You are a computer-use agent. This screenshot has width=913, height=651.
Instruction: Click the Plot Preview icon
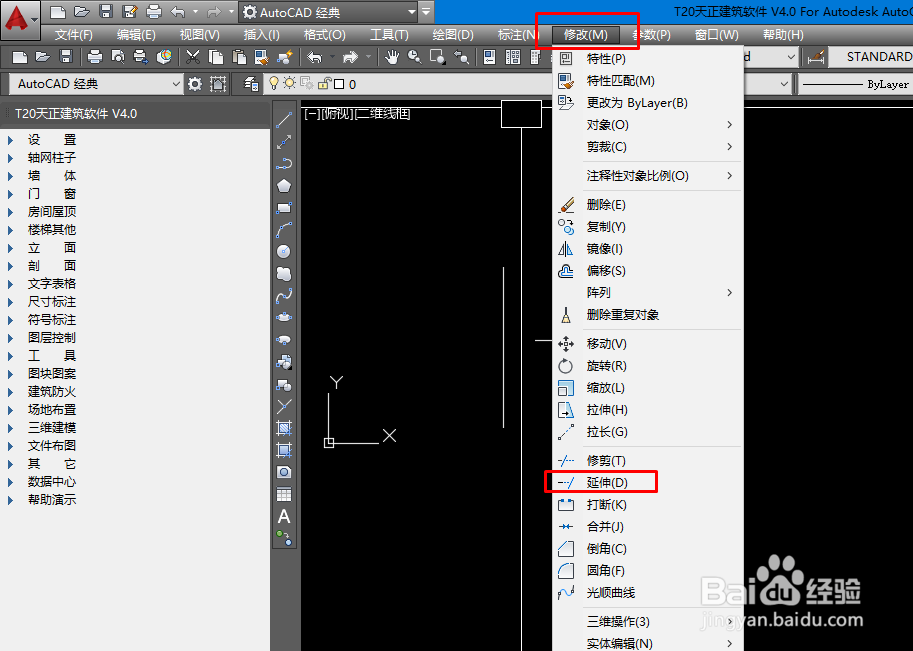pos(118,57)
